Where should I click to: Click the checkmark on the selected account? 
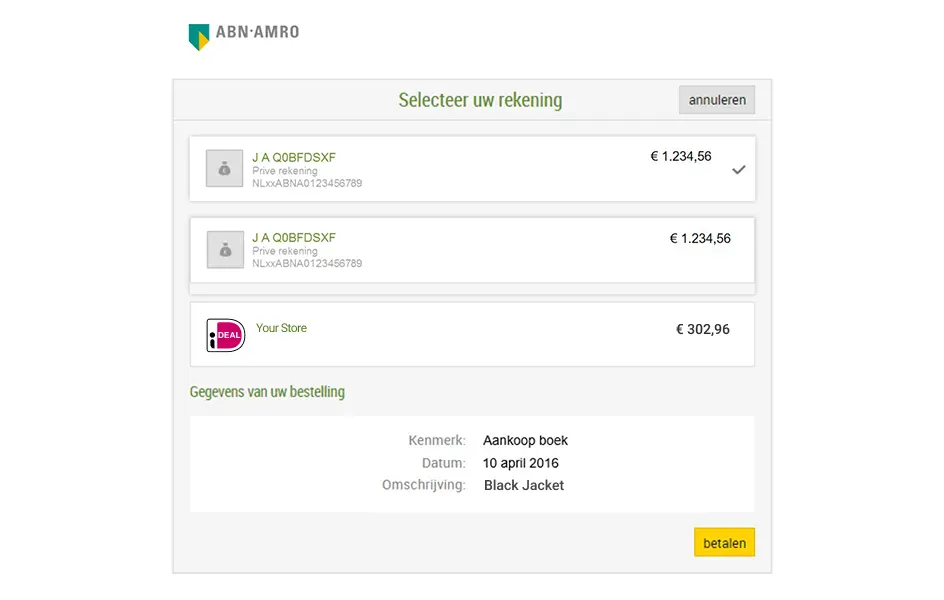739,169
